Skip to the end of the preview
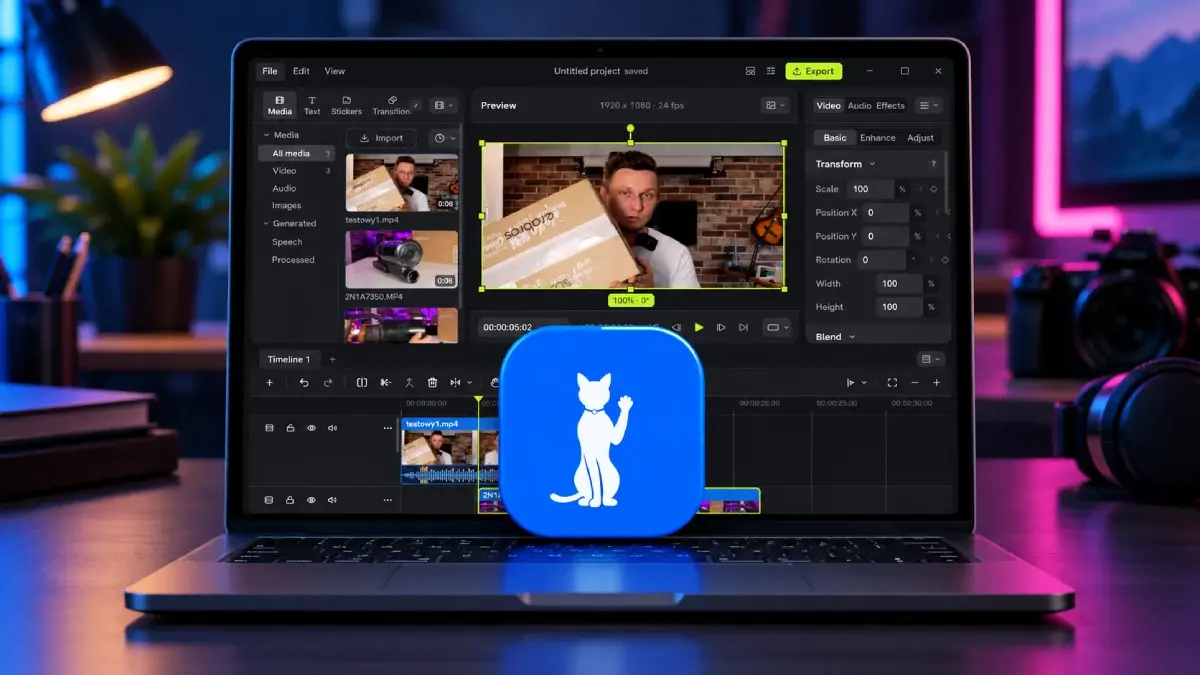The image size is (1200, 675). pos(743,327)
